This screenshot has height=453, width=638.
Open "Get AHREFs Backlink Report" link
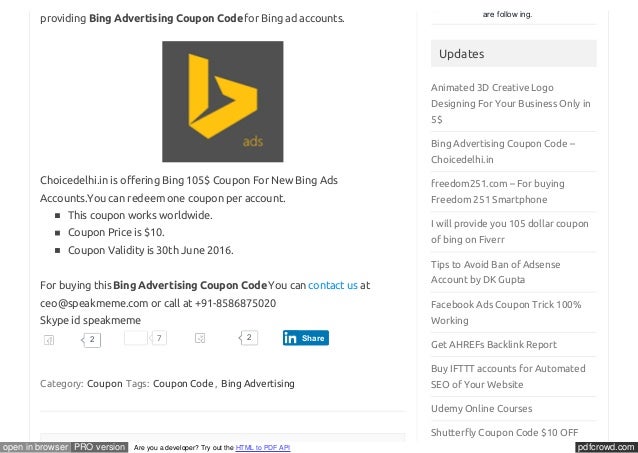[494, 344]
